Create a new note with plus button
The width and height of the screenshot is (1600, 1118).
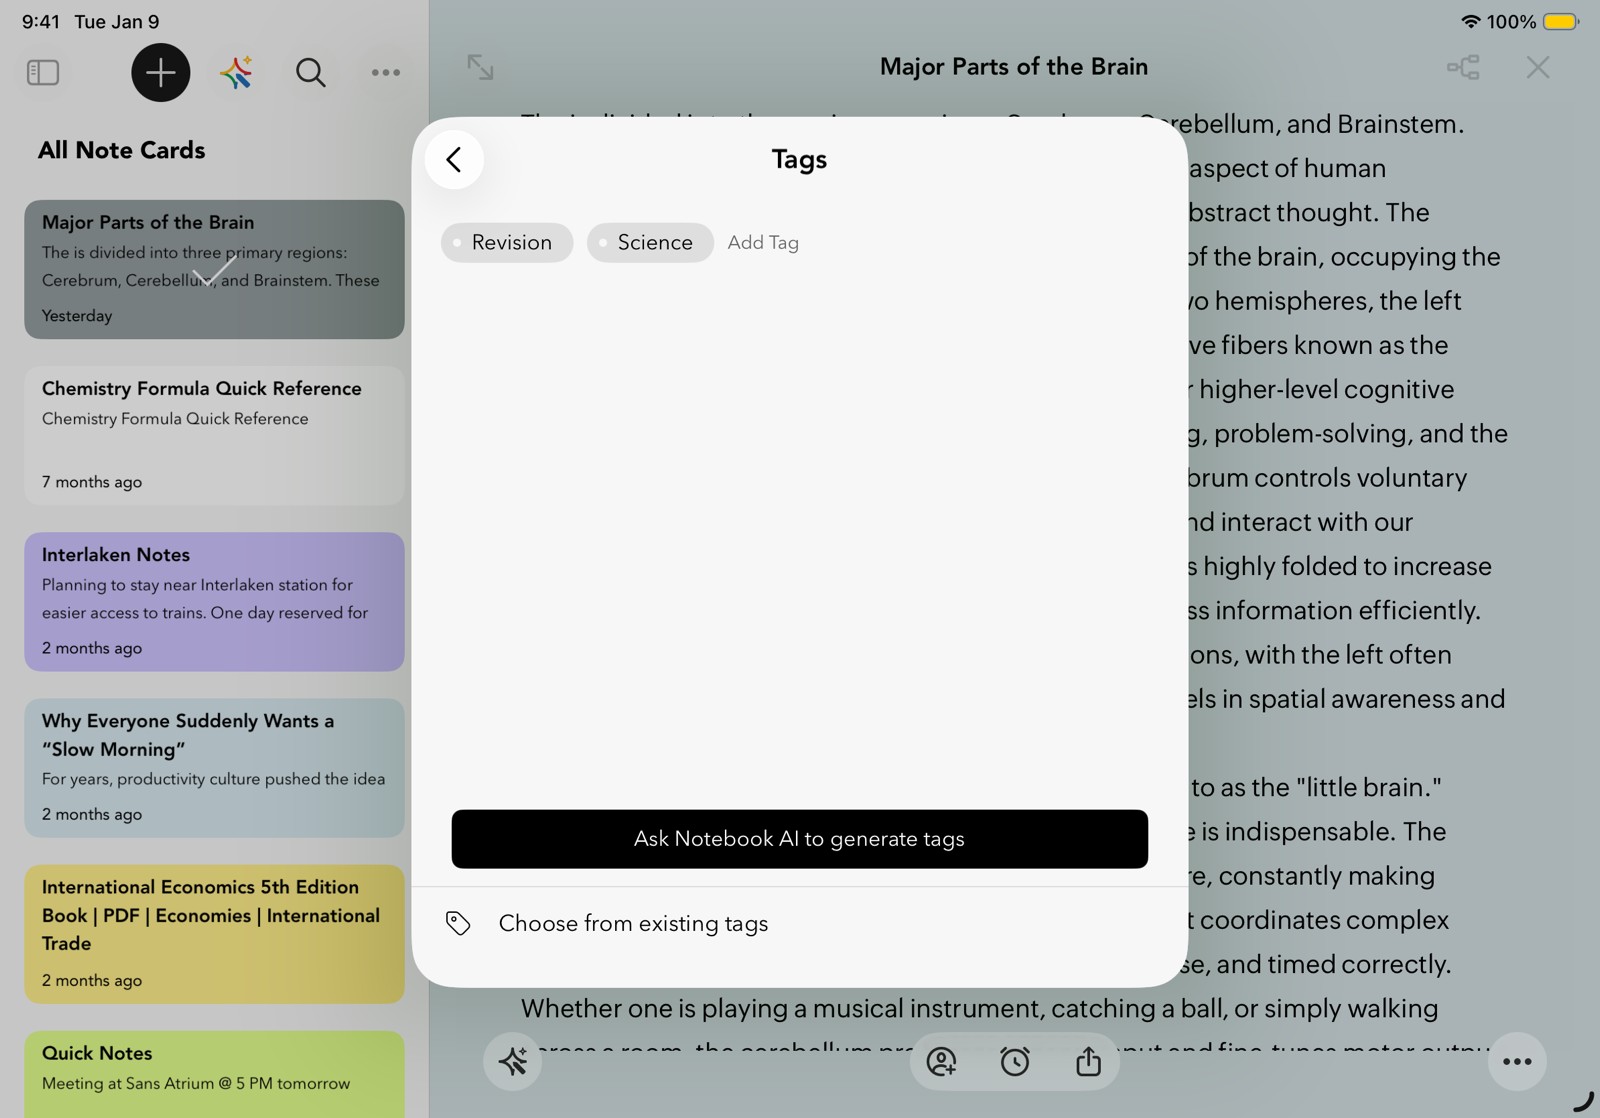pyautogui.click(x=160, y=72)
